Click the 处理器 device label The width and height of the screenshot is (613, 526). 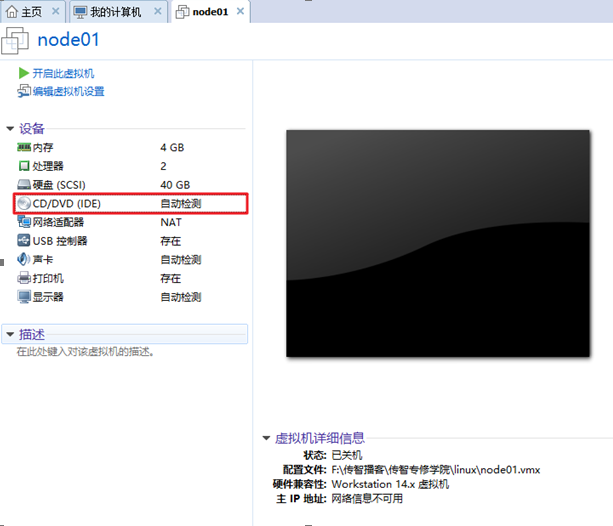48,166
